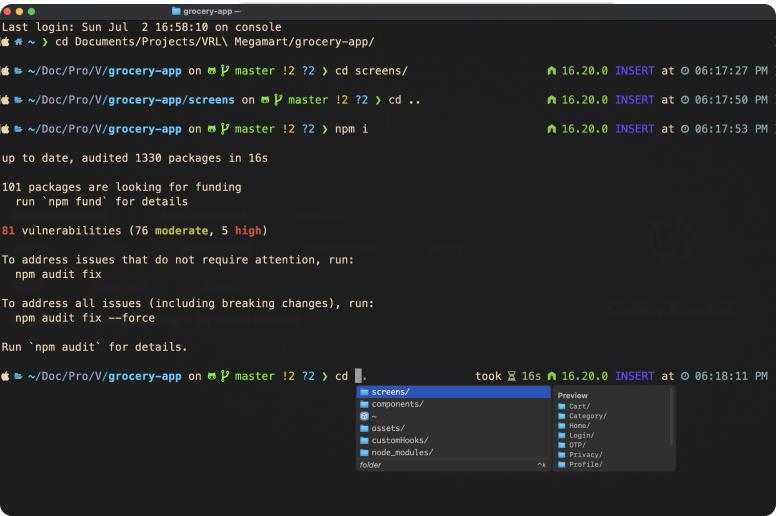The width and height of the screenshot is (776, 516).
Task: Click the Preview panel scrollbar
Action: (x=671, y=417)
